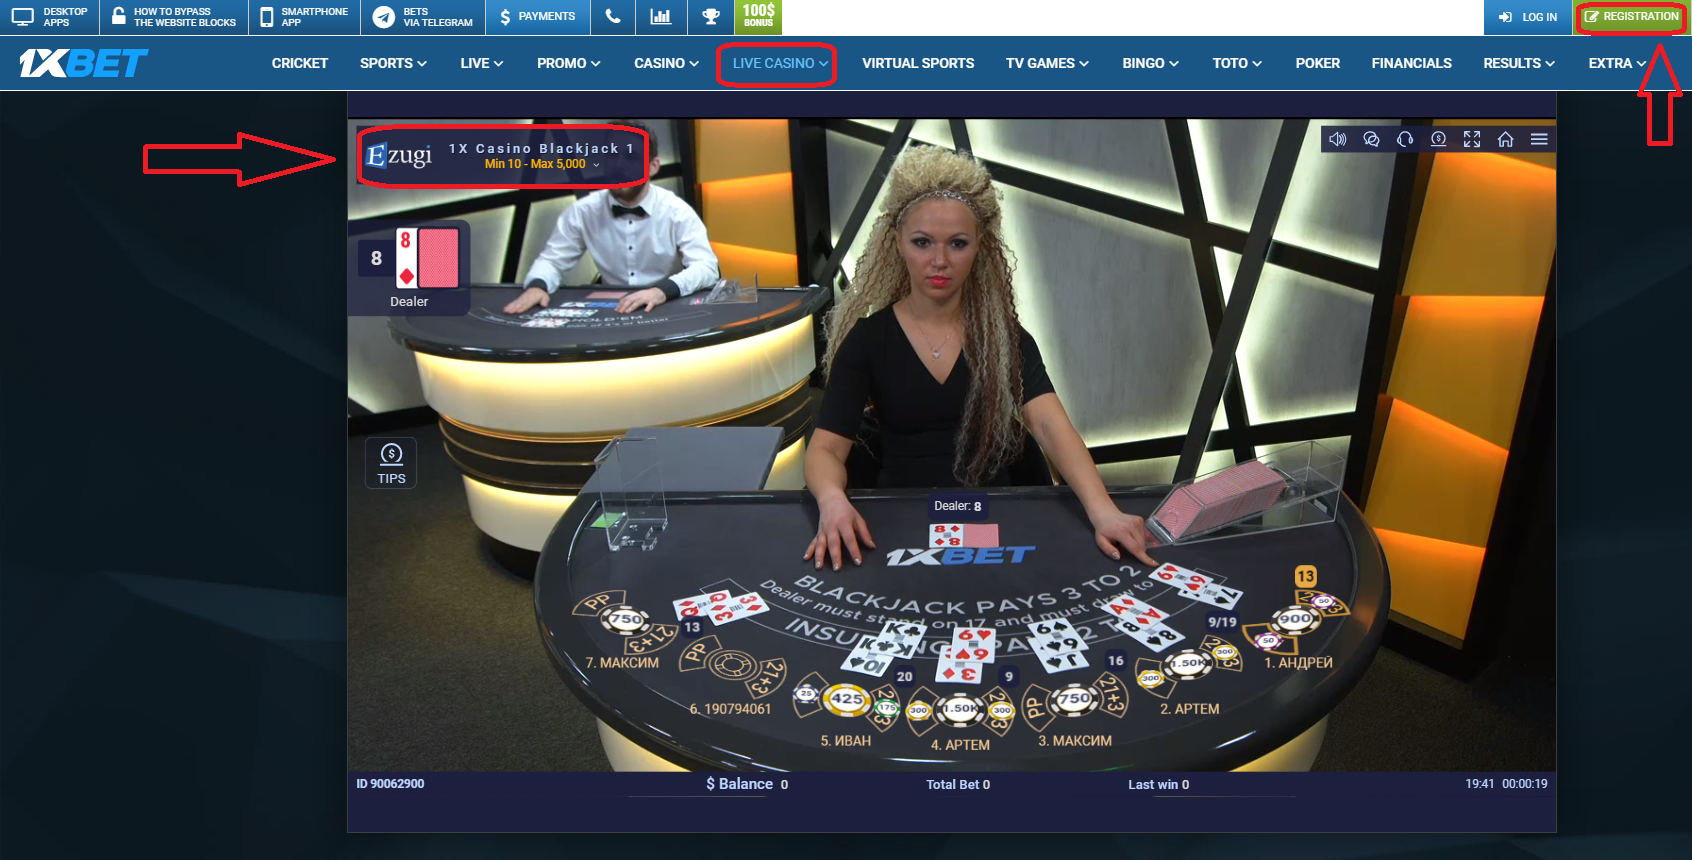Click the Last win 0 text
The image size is (1692, 860).
coord(1158,785)
